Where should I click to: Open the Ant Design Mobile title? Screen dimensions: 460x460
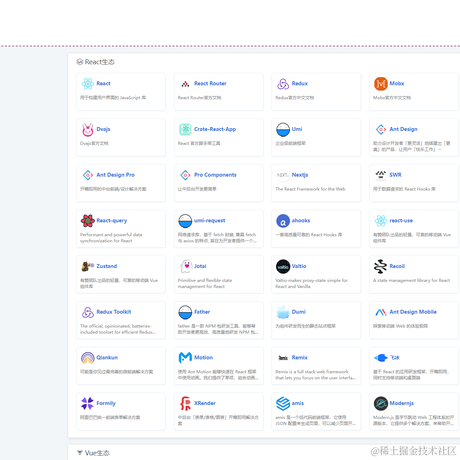pos(413,312)
